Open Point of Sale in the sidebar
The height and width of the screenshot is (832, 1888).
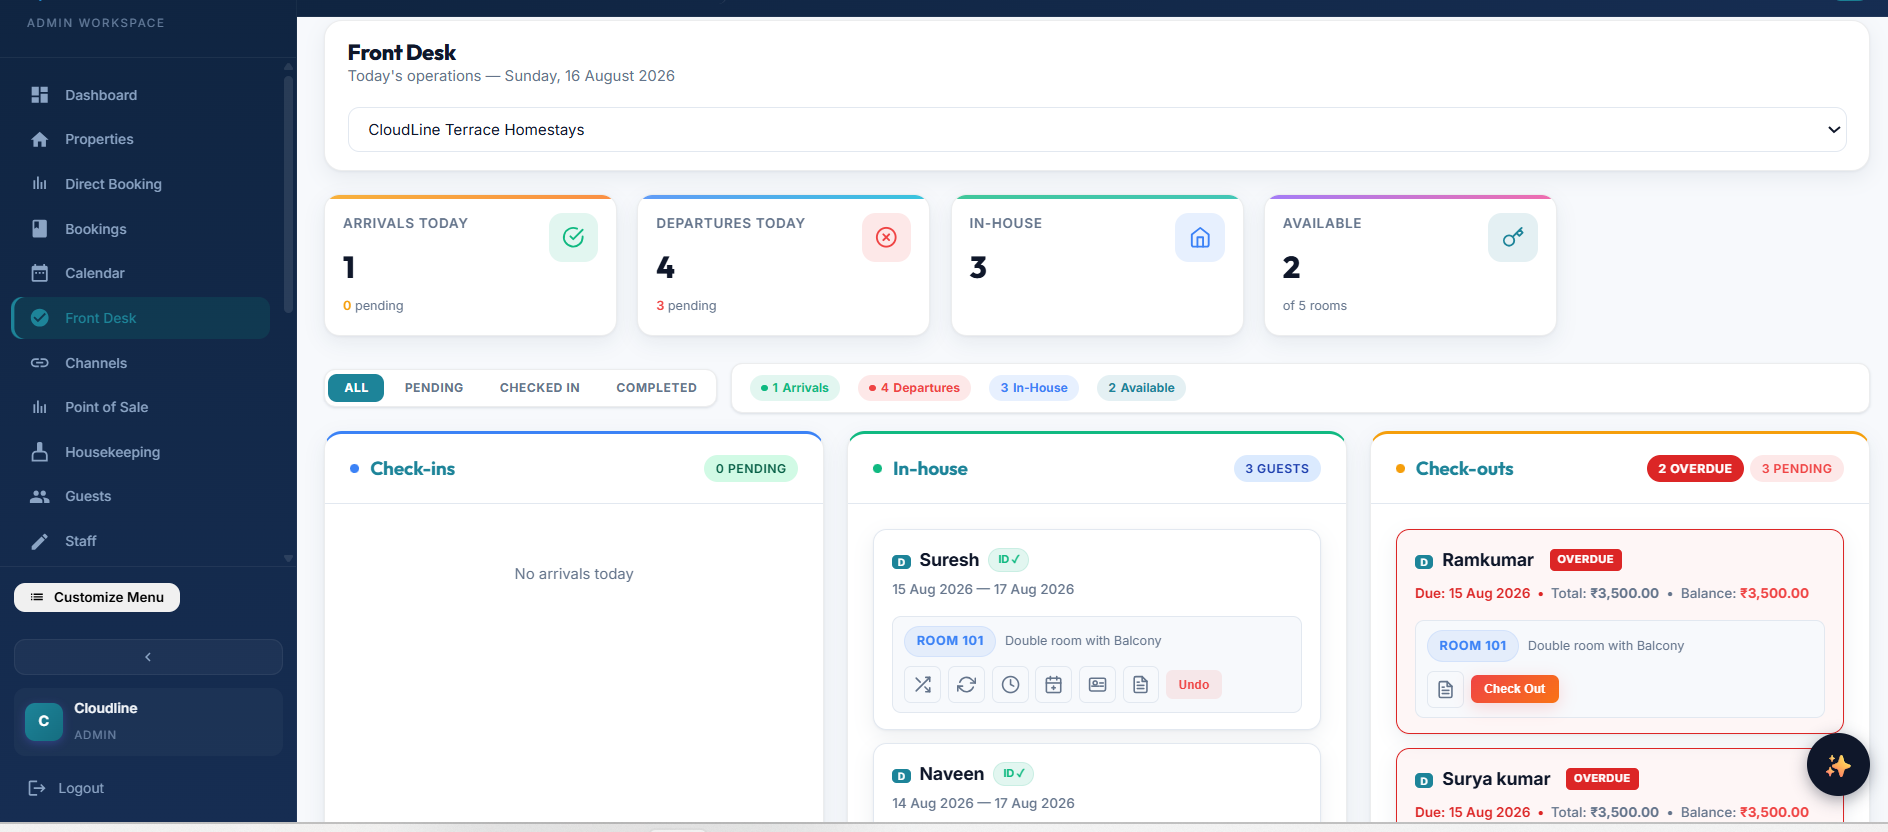point(141,407)
